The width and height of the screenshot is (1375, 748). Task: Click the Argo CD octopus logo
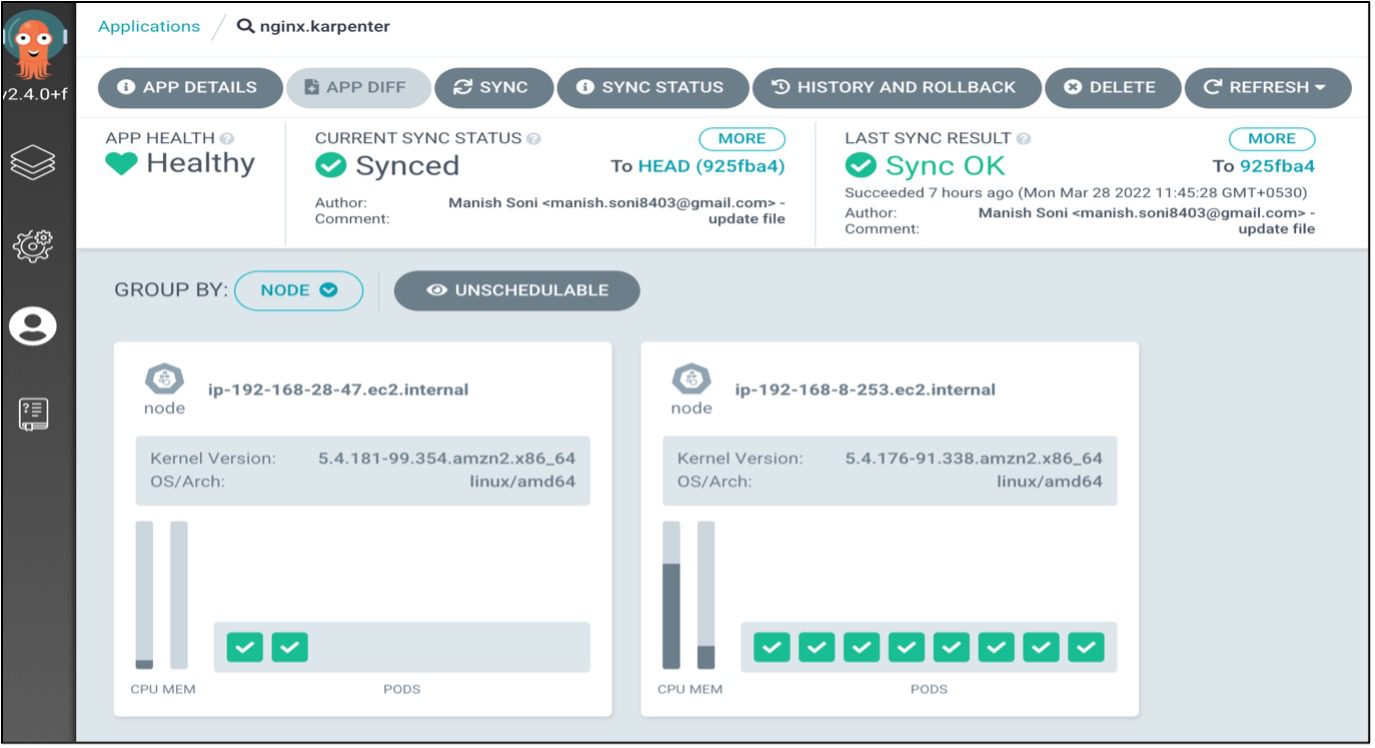pos(36,43)
